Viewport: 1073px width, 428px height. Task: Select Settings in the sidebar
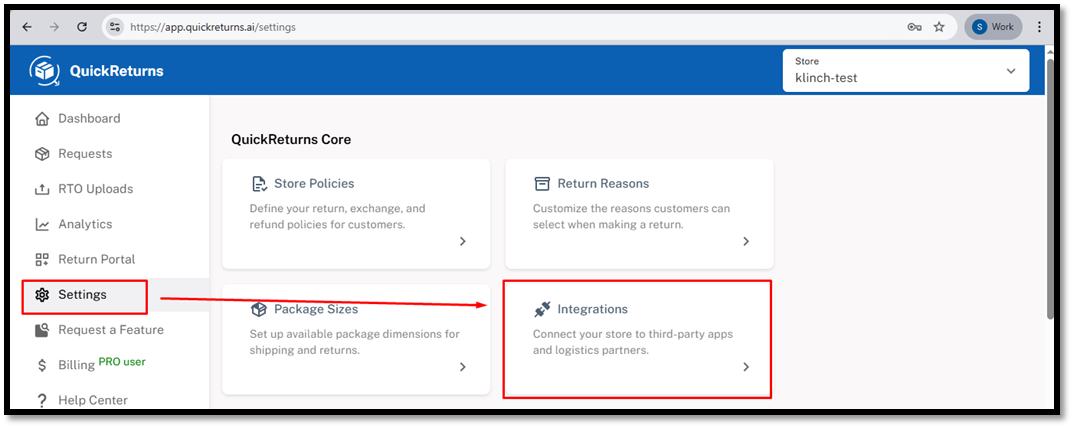tap(82, 295)
